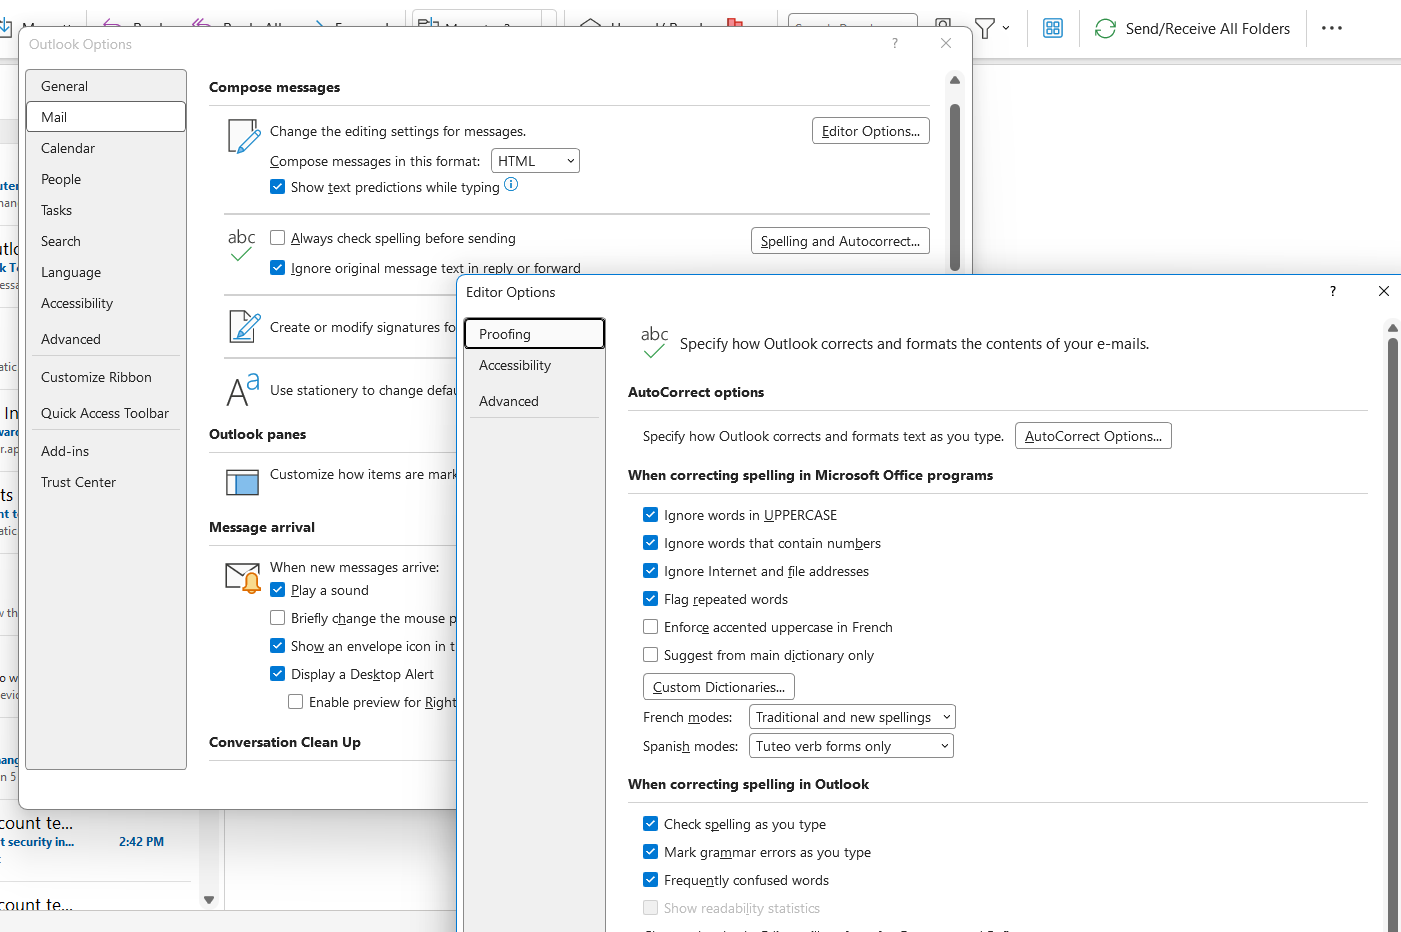
Task: Toggle Mark grammar errors as you type
Action: (x=651, y=852)
